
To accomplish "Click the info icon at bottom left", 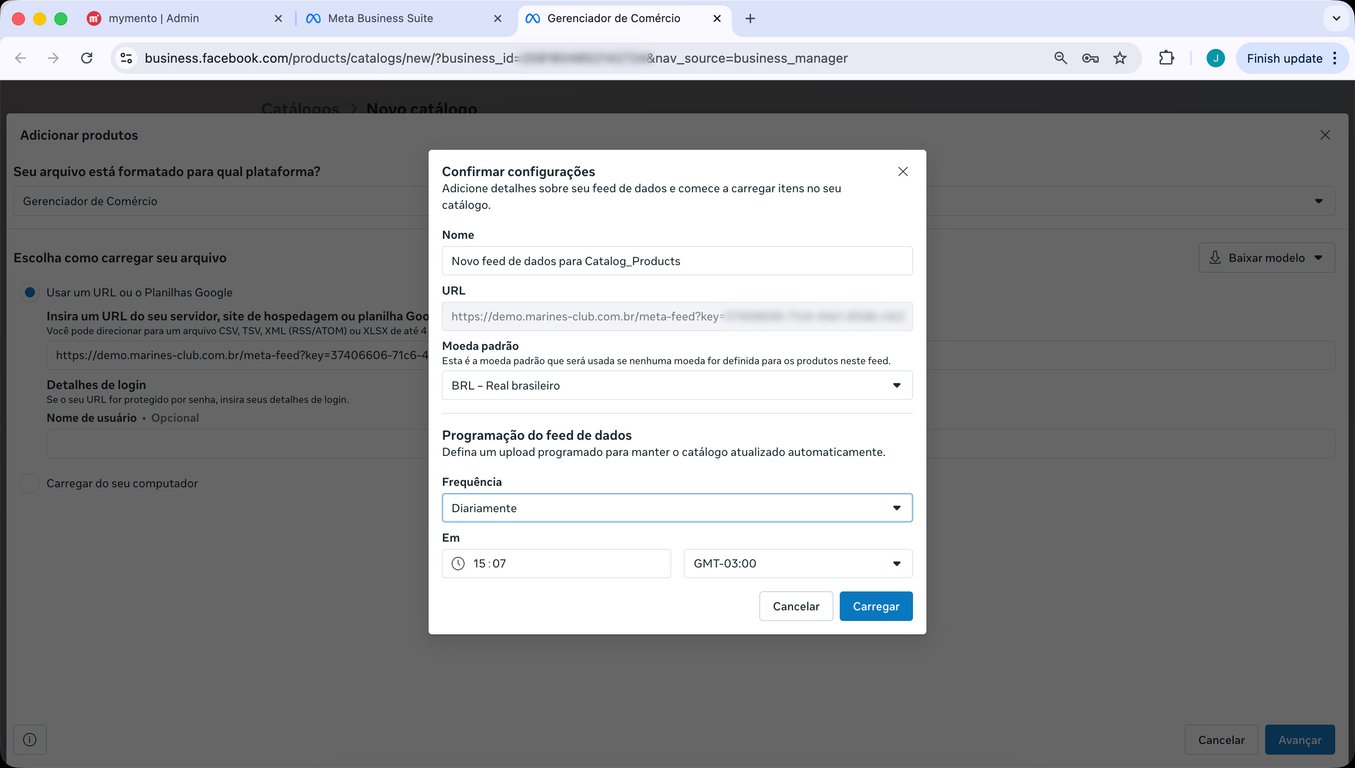I will coord(30,740).
